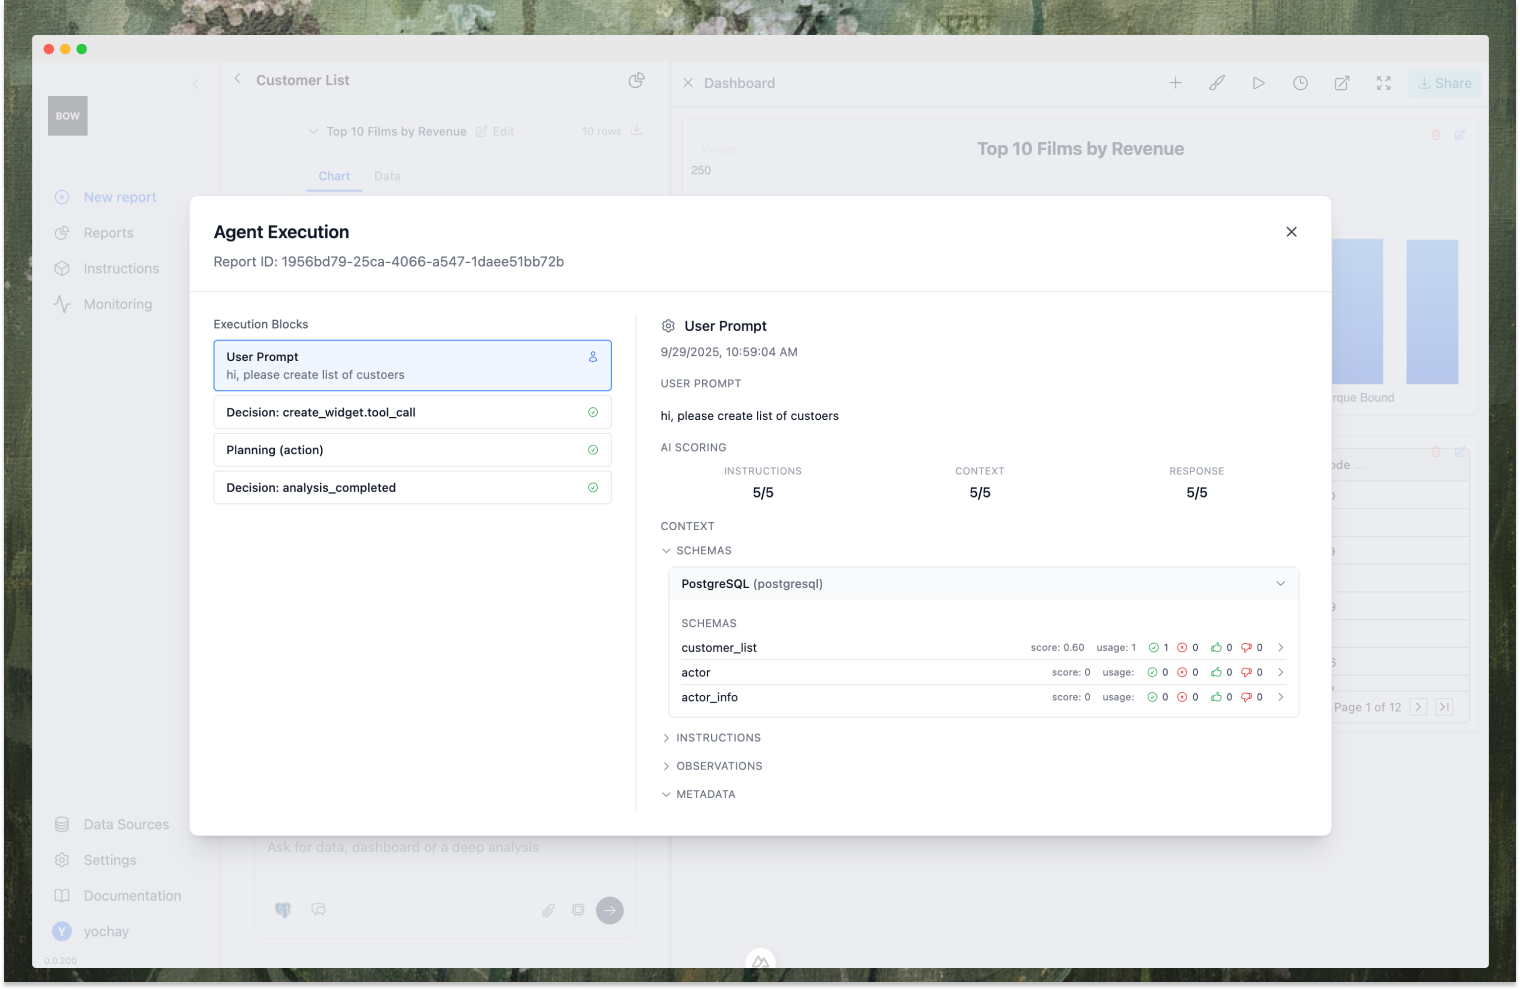
Task: Click the paintbrush edit icon on the Dashboard toolbar
Action: click(1217, 83)
